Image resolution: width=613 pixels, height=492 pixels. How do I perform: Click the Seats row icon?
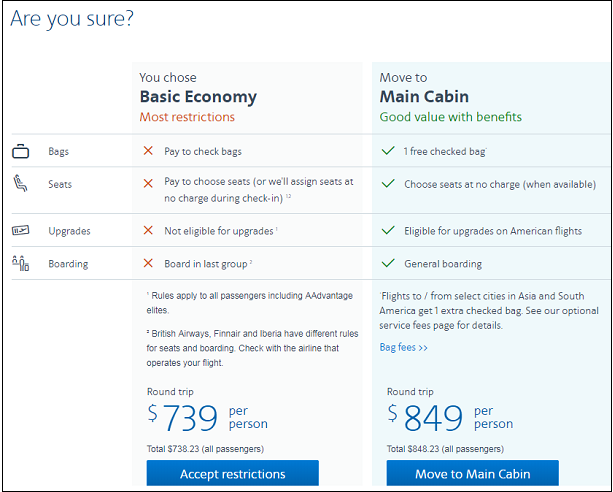click(21, 184)
